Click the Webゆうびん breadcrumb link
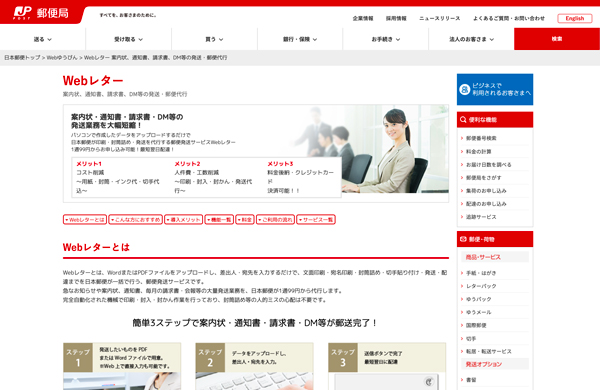 [x=62, y=58]
